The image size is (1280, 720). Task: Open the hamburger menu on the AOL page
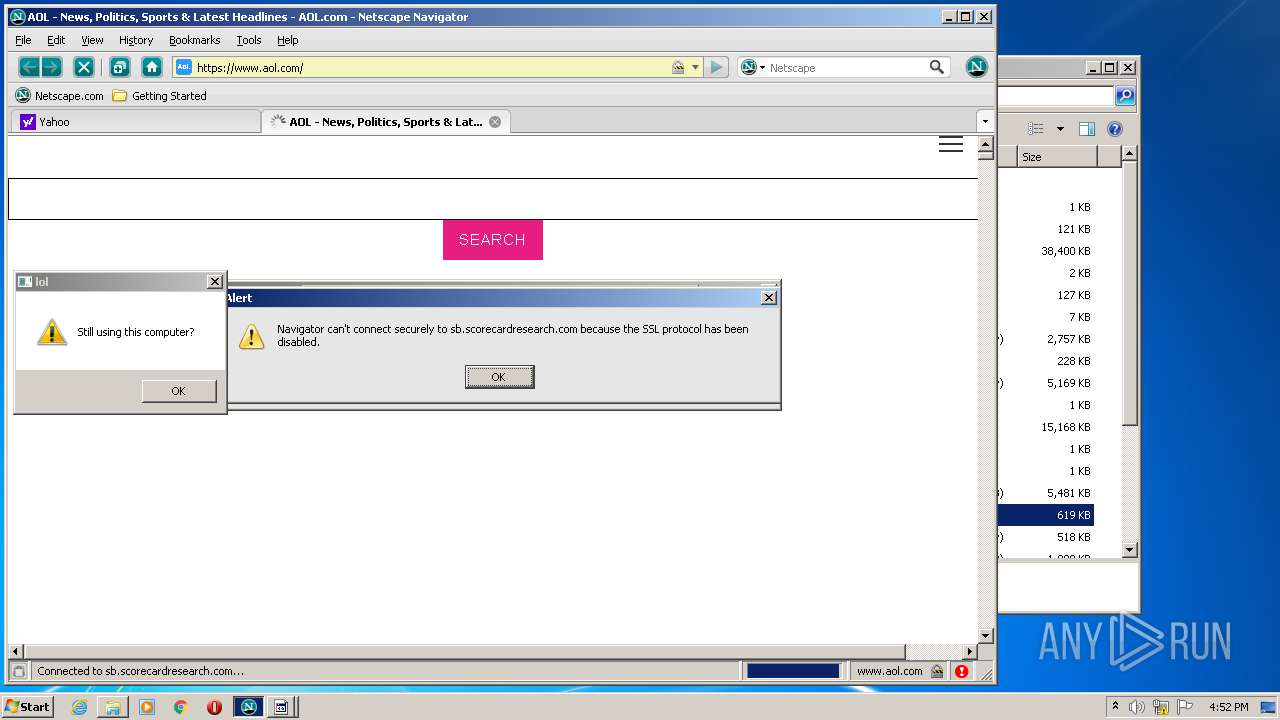(951, 145)
